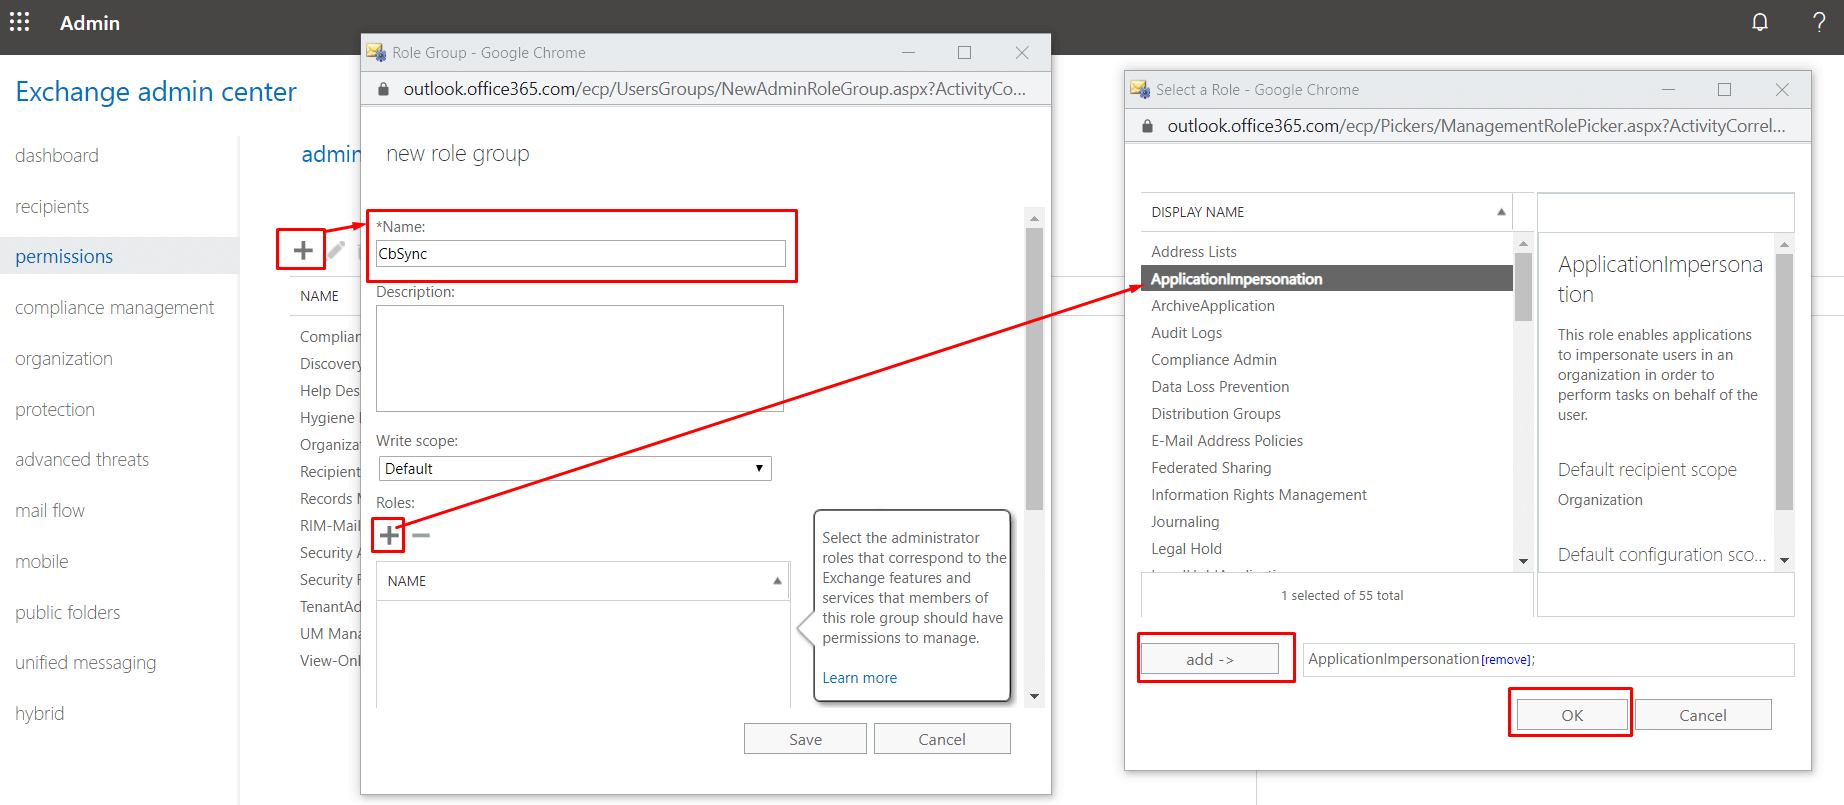Open organization section

click(x=64, y=358)
